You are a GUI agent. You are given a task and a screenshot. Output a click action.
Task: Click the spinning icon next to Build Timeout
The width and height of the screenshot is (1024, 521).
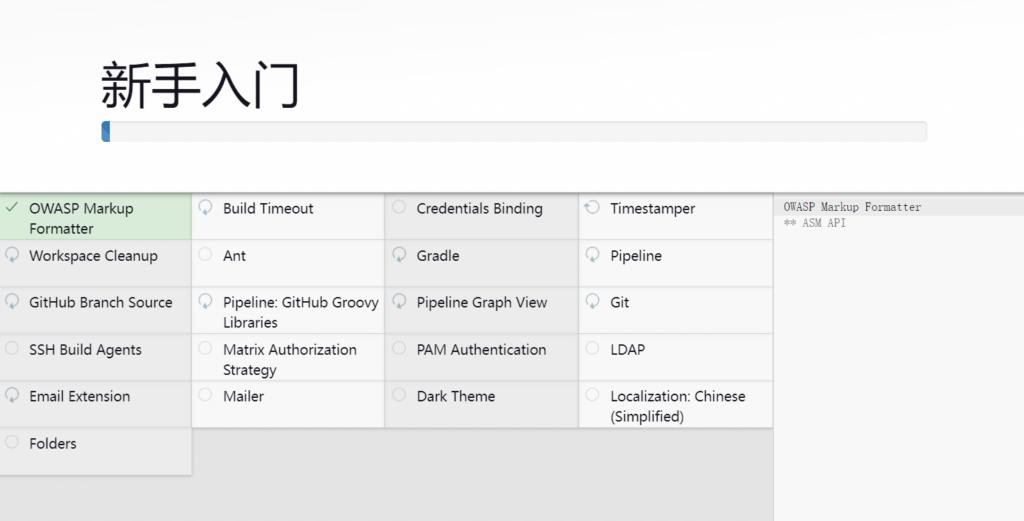coord(206,208)
